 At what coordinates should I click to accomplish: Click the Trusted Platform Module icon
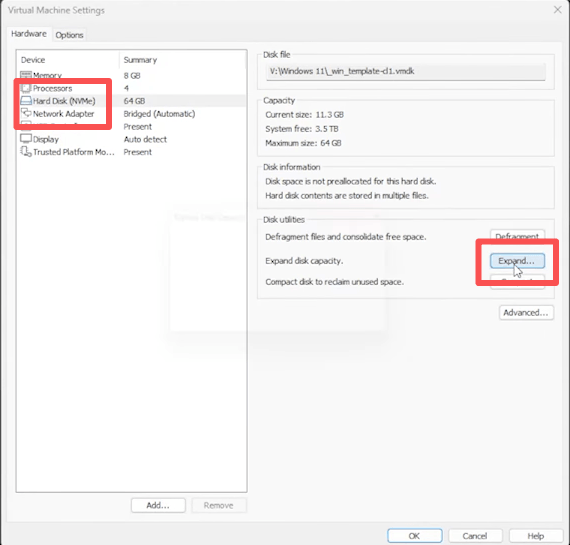click(x=26, y=152)
